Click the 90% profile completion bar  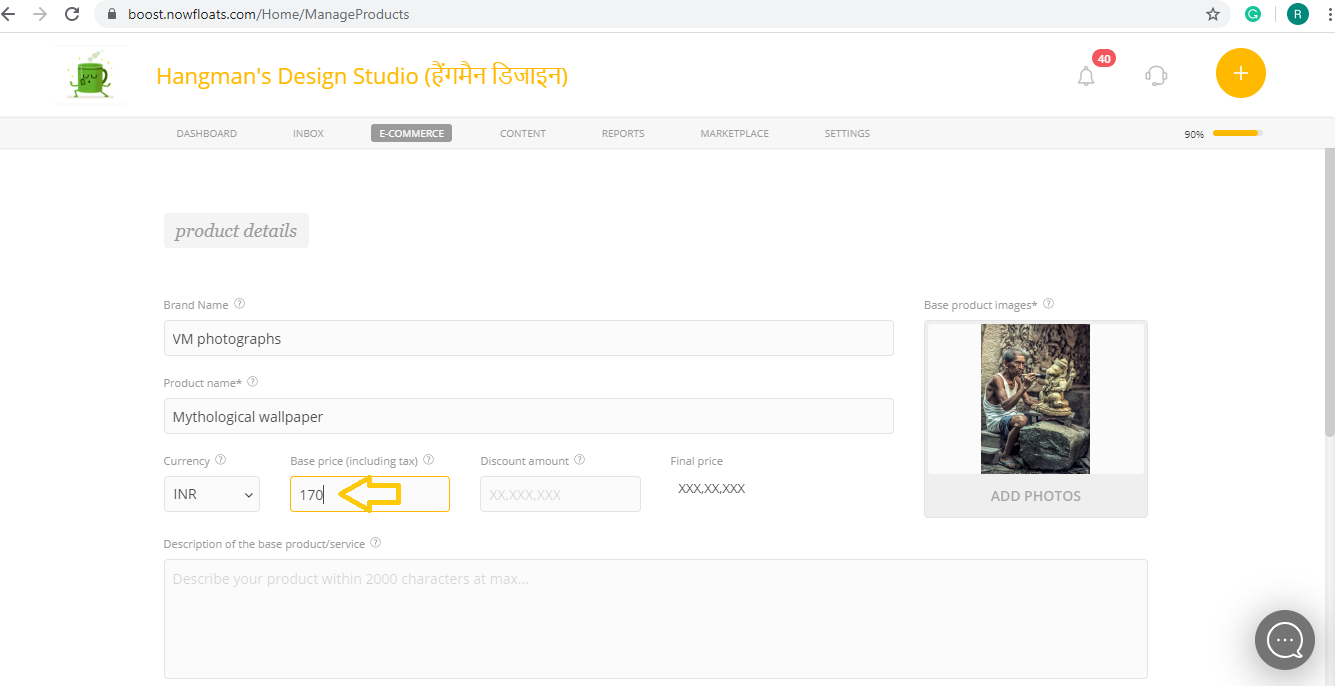[x=1237, y=133]
